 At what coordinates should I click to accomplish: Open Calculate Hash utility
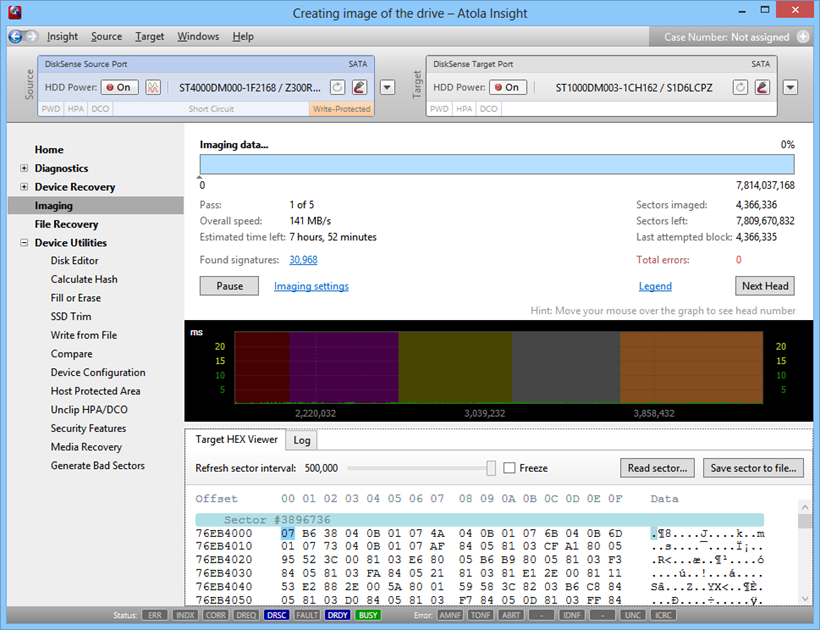84,279
